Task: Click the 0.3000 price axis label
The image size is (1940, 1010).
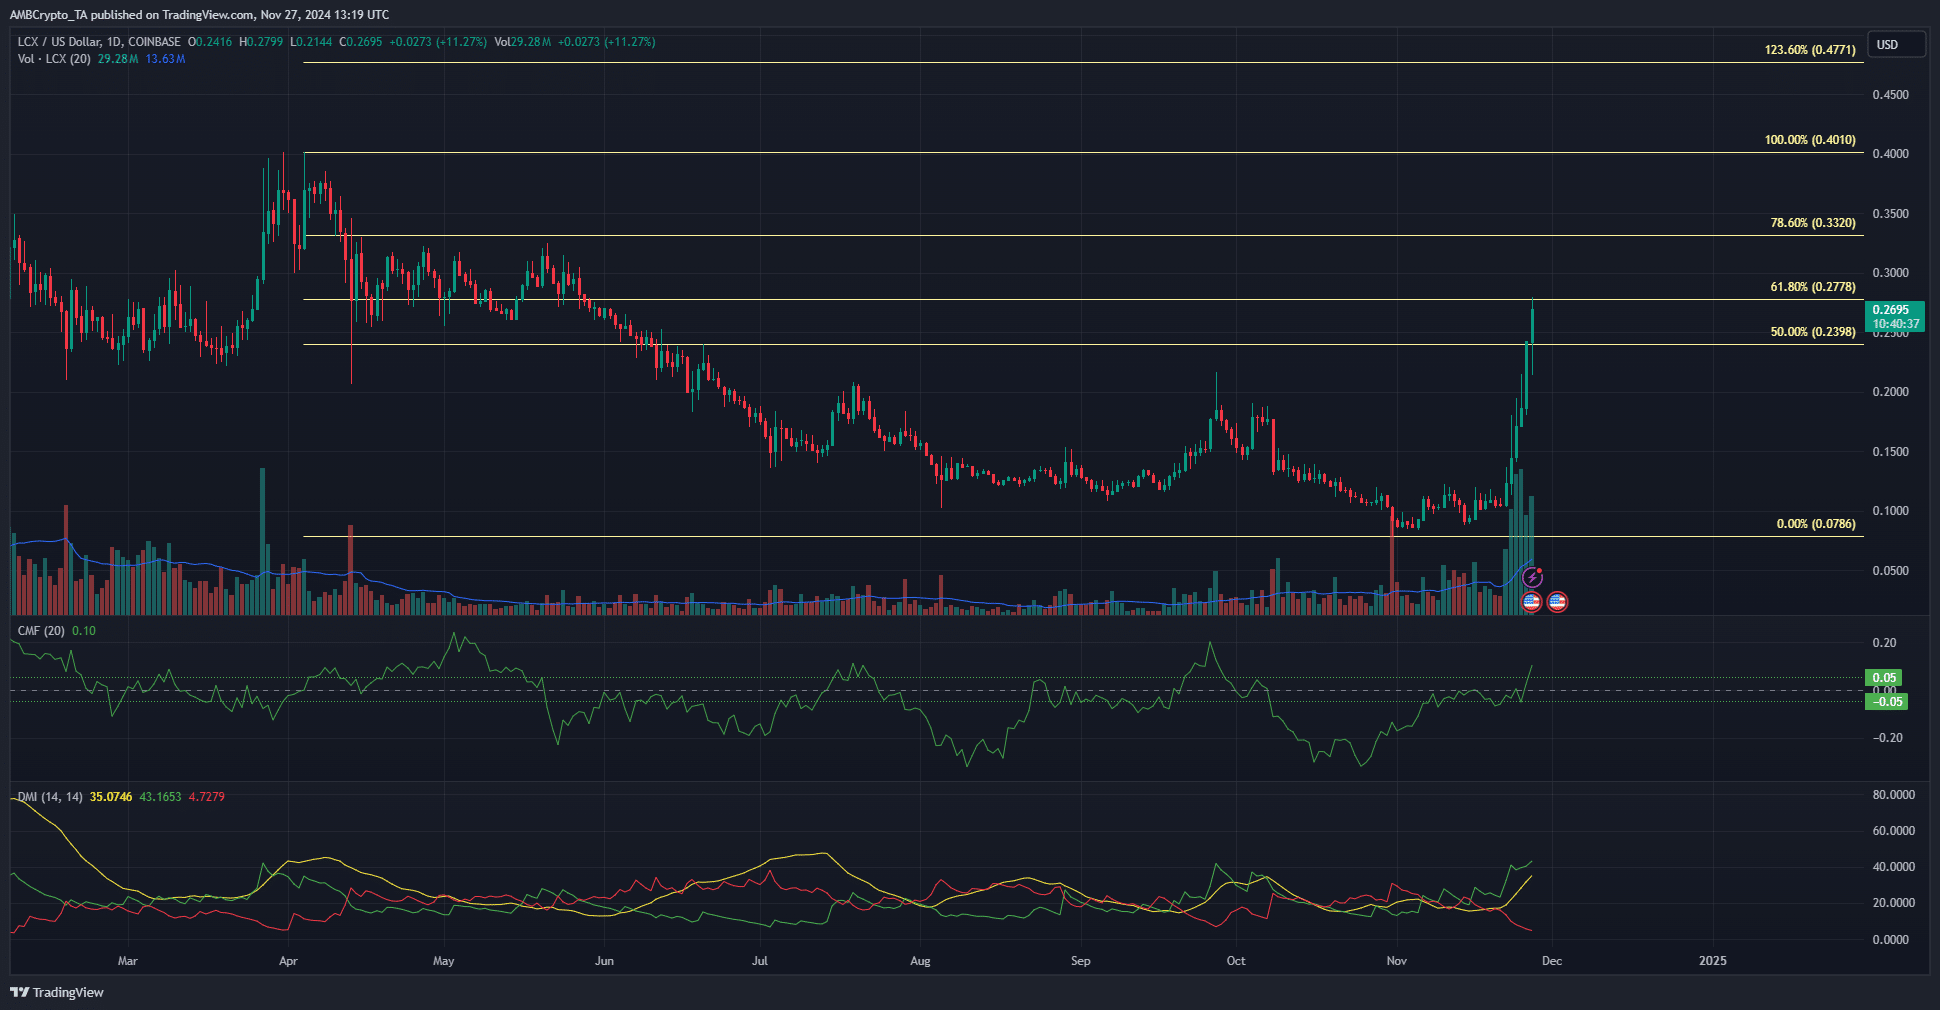Action: coord(1890,273)
